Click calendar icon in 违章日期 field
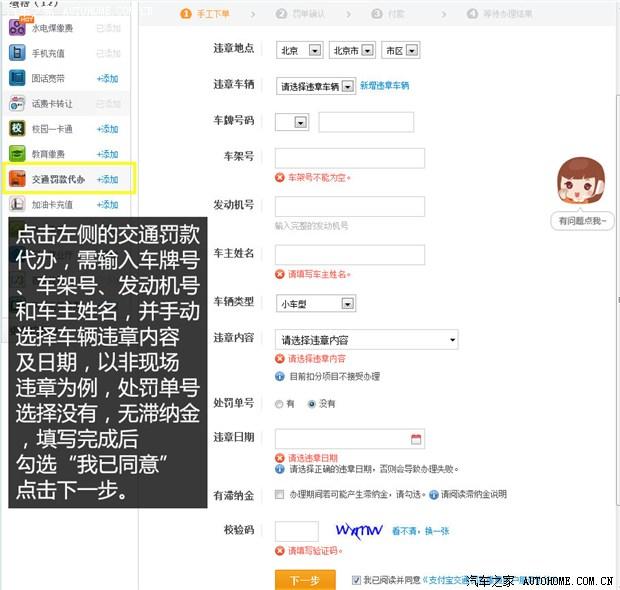Screen dimensions: 620x590 [x=416, y=439]
